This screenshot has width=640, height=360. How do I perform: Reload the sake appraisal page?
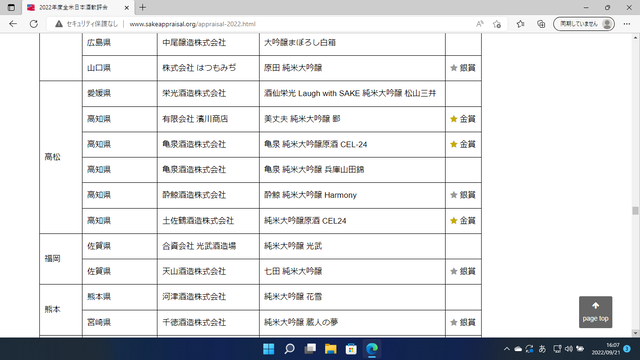(34, 24)
